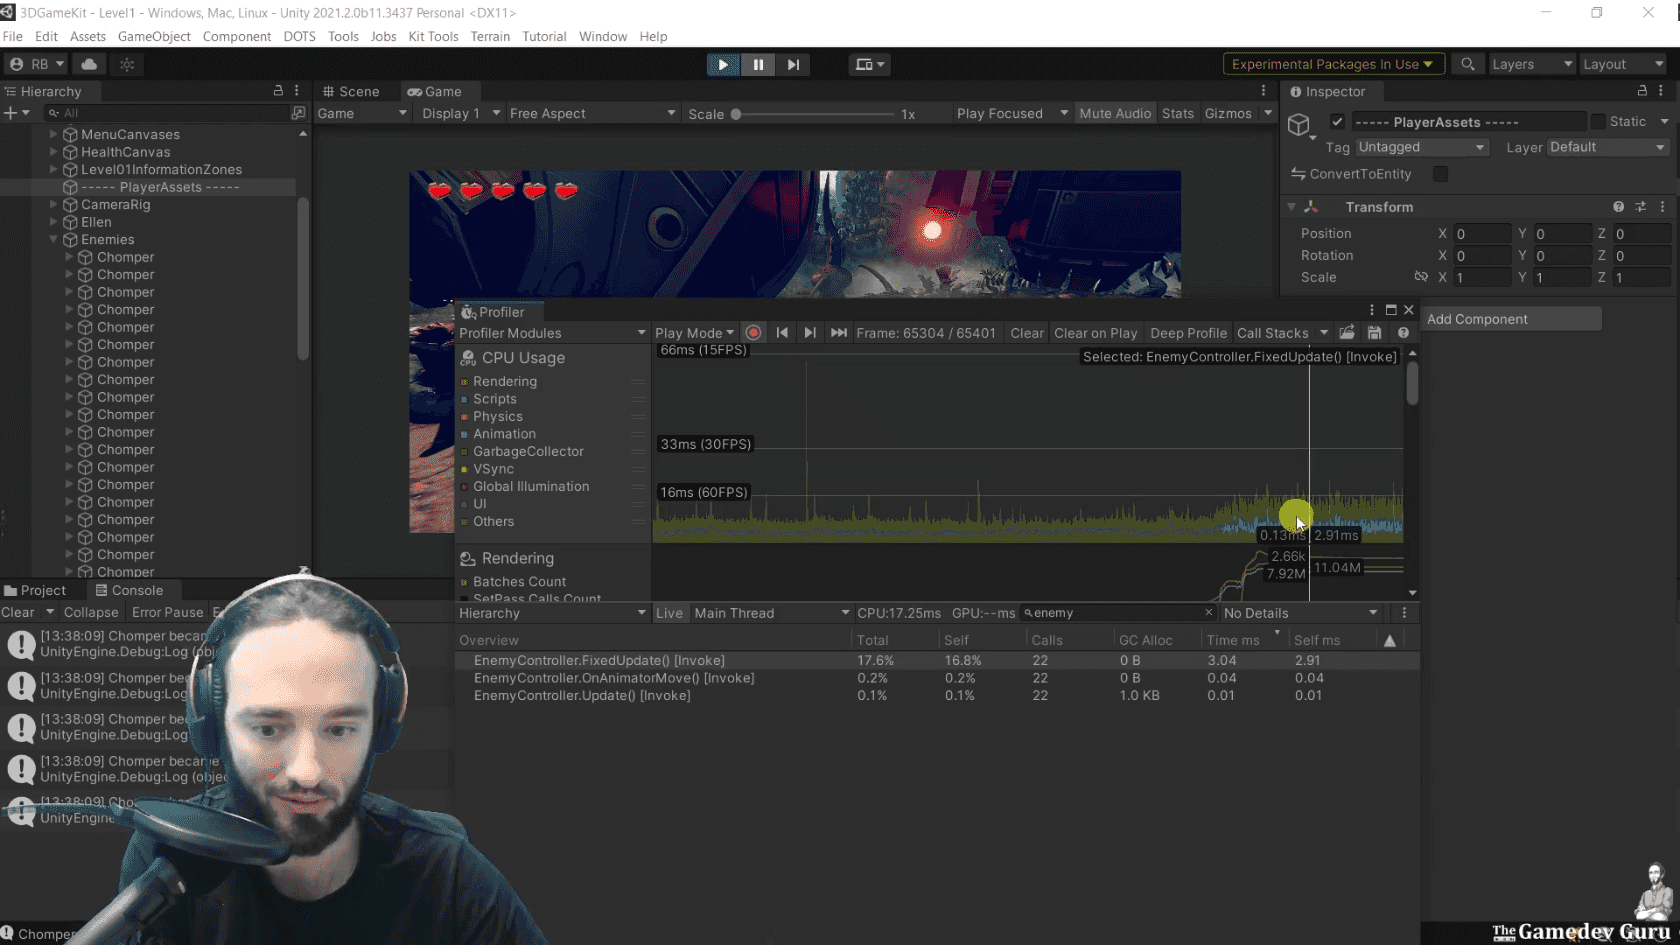Switch to the Scene tab
The image size is (1680, 945).
click(352, 91)
